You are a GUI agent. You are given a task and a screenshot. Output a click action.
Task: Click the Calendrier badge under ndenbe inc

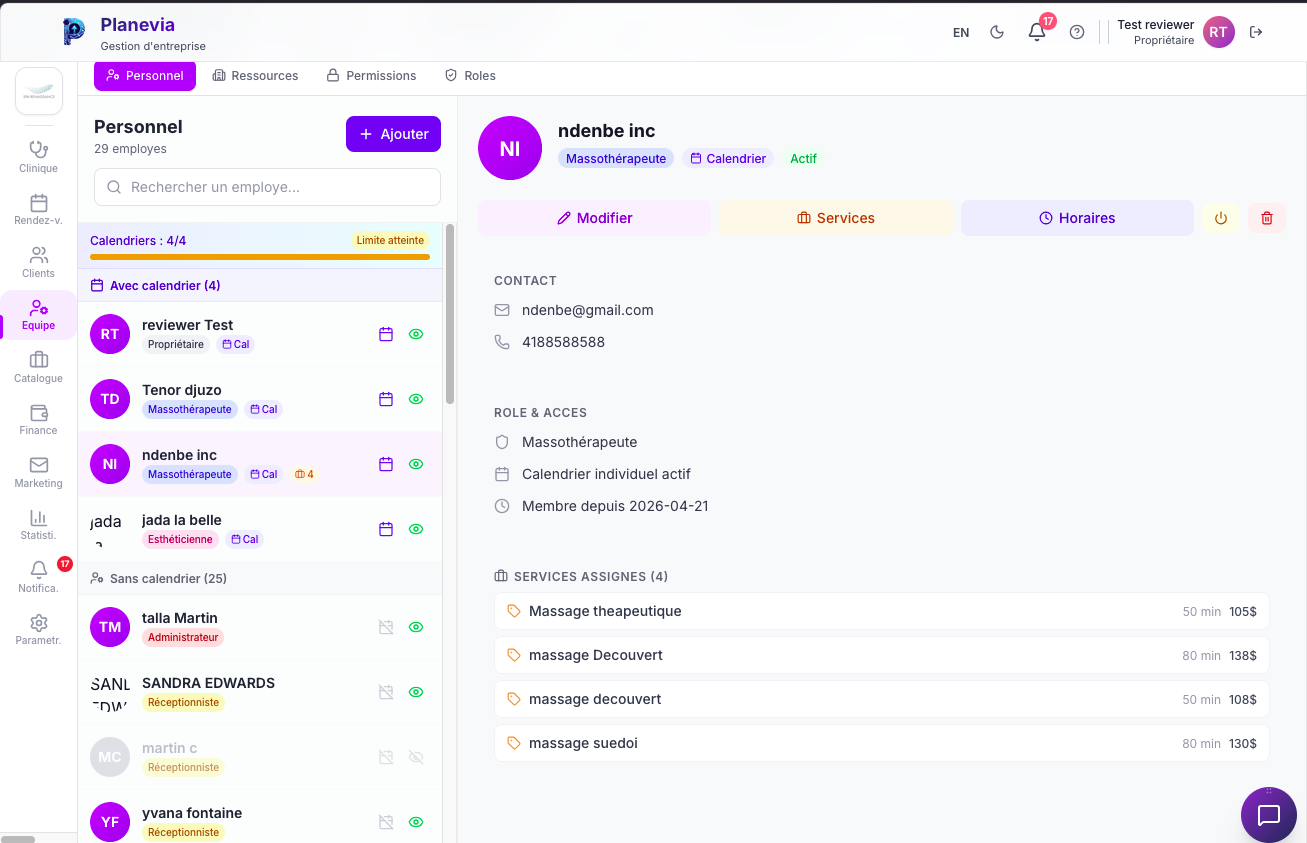728,158
